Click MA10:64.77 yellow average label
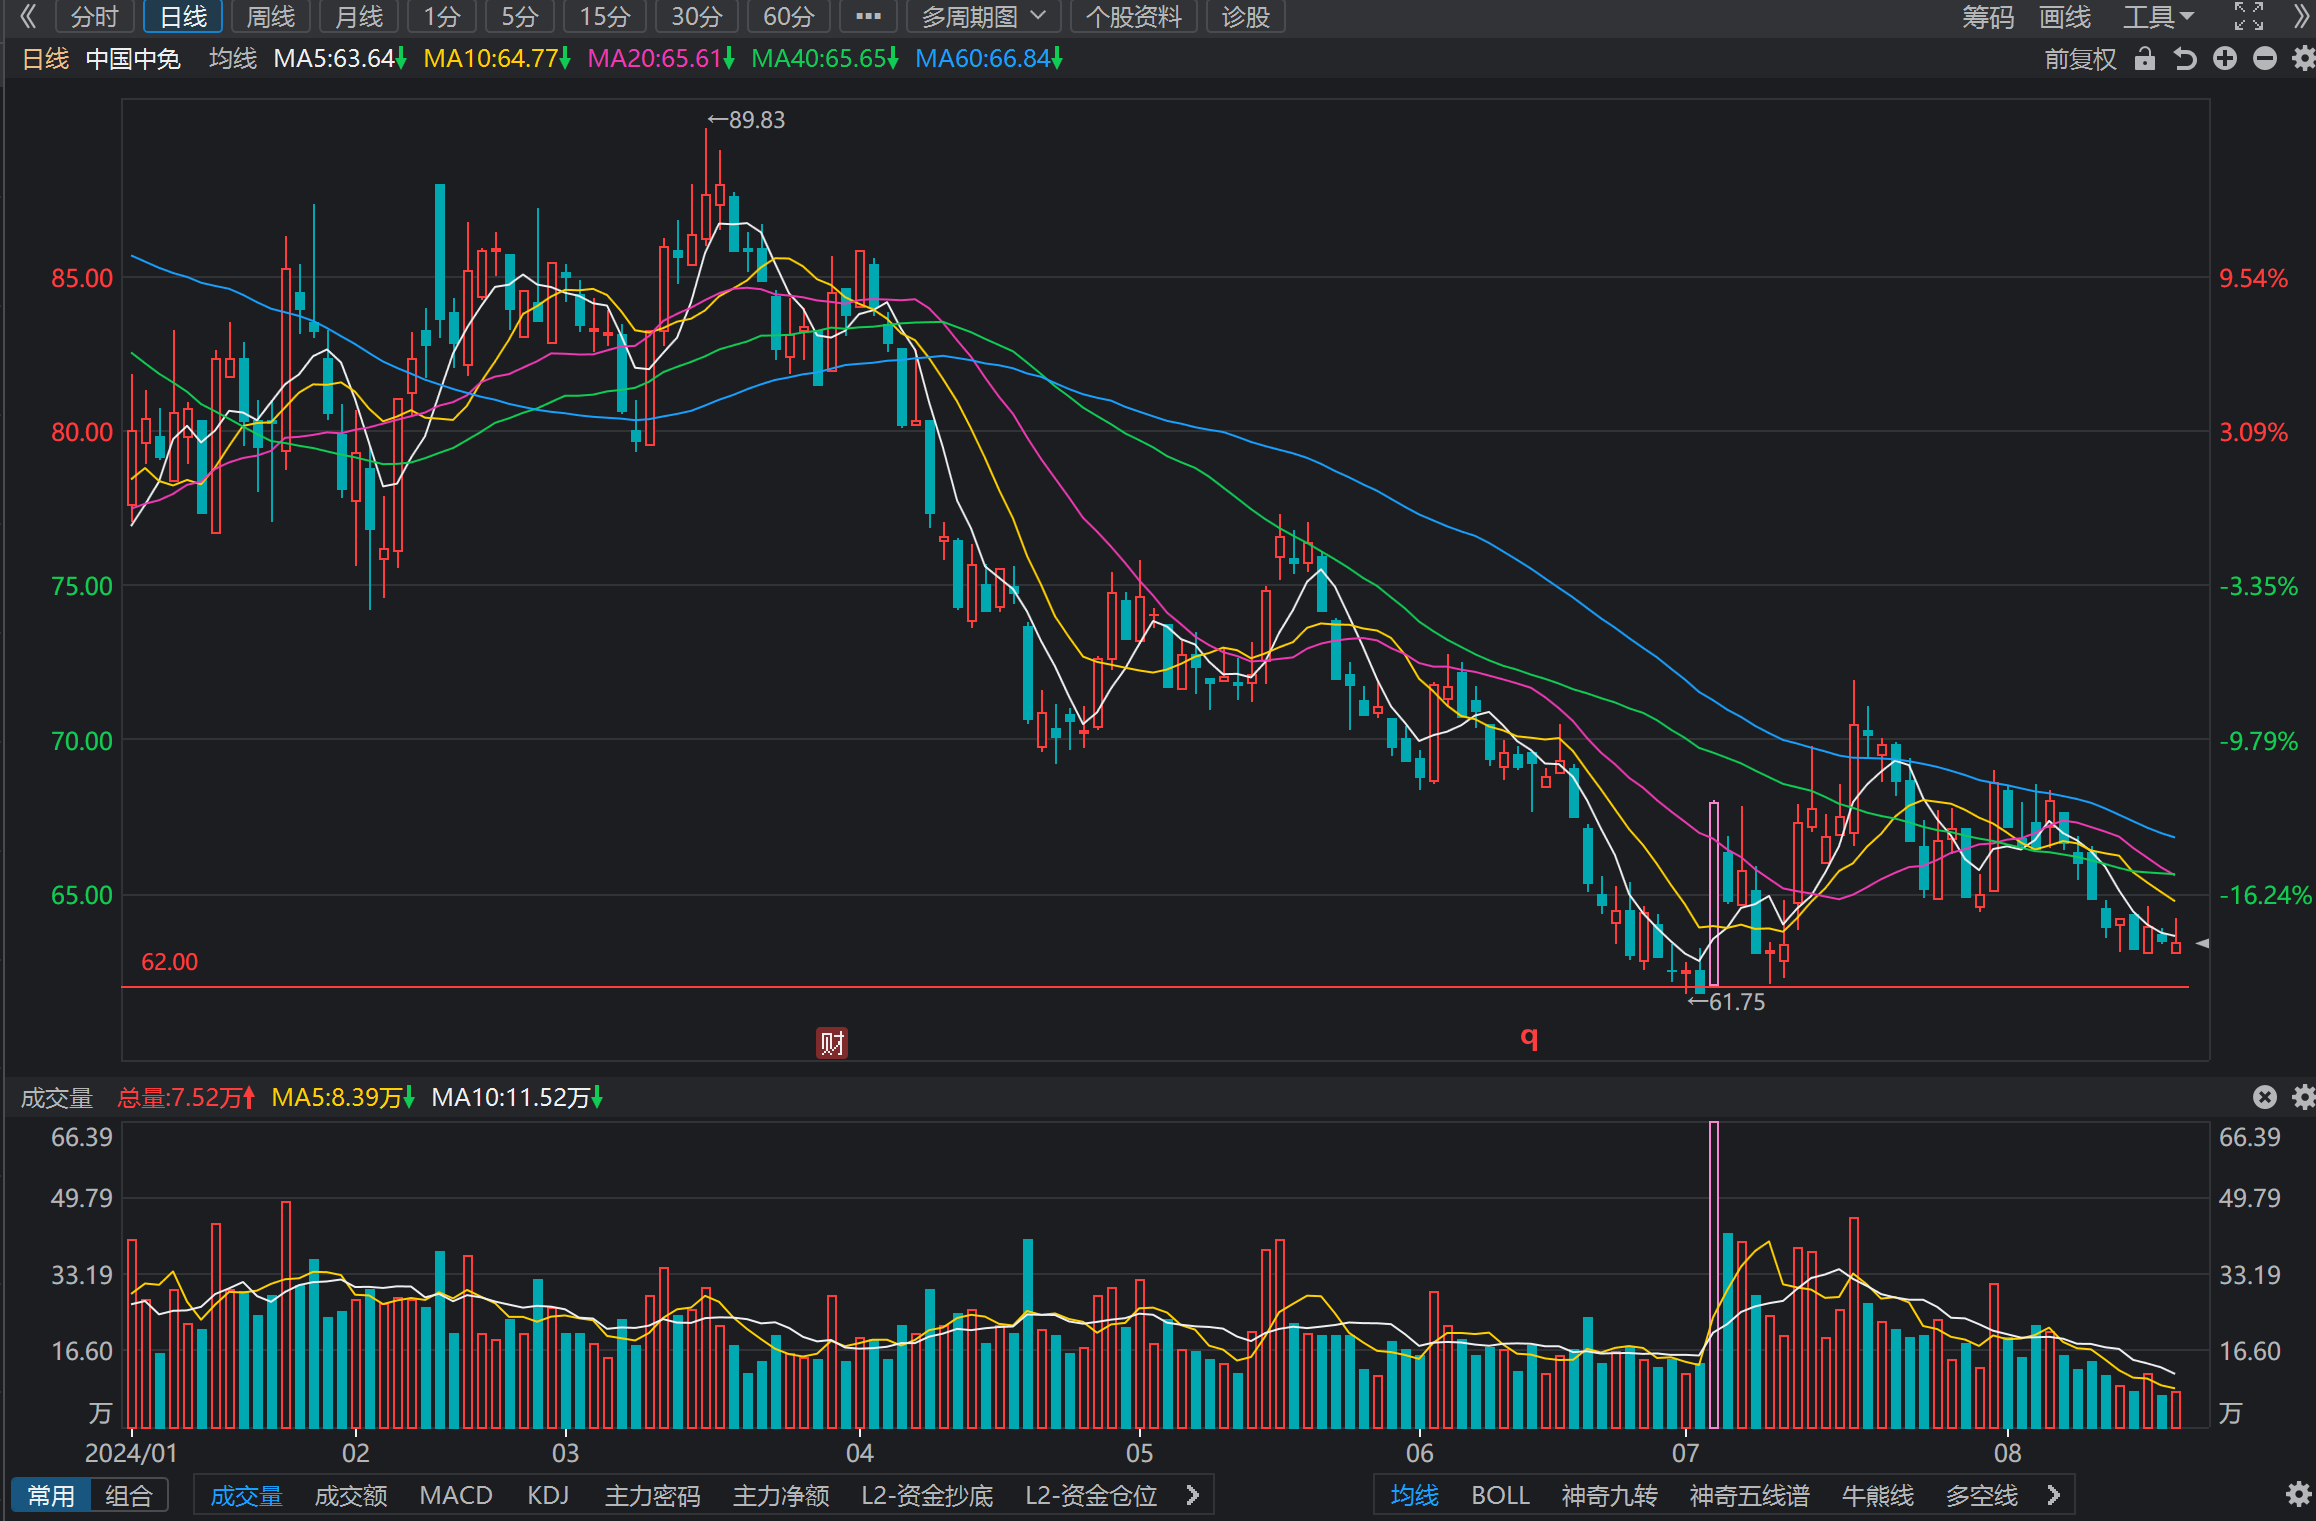The height and width of the screenshot is (1521, 2316). (x=496, y=59)
